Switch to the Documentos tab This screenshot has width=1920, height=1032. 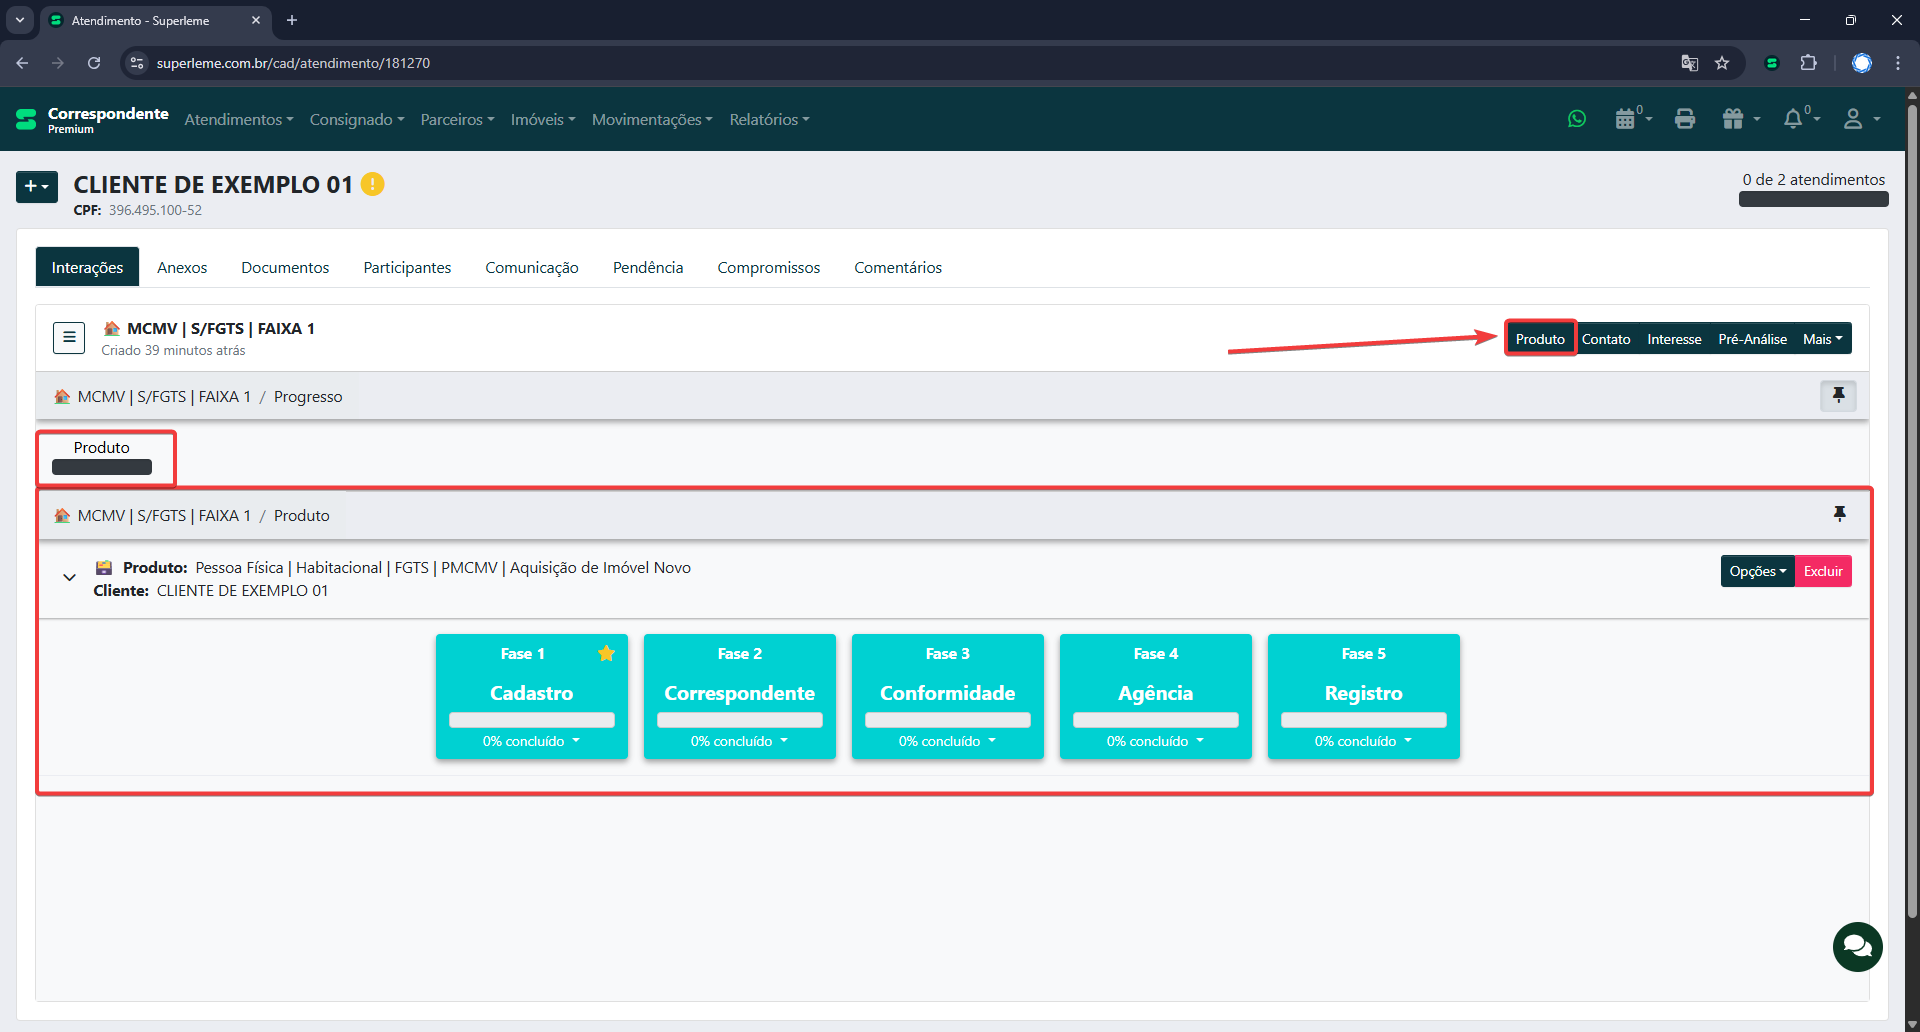pyautogui.click(x=285, y=267)
